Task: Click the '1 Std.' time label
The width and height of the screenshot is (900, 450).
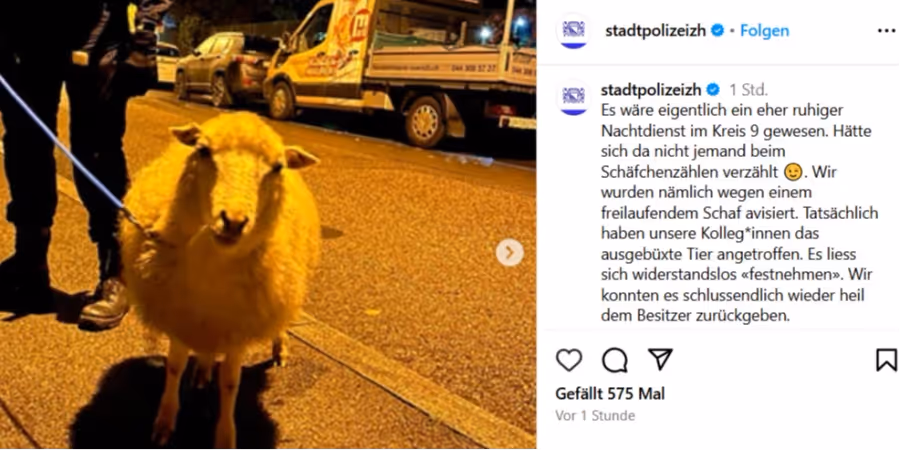Action: pos(748,90)
